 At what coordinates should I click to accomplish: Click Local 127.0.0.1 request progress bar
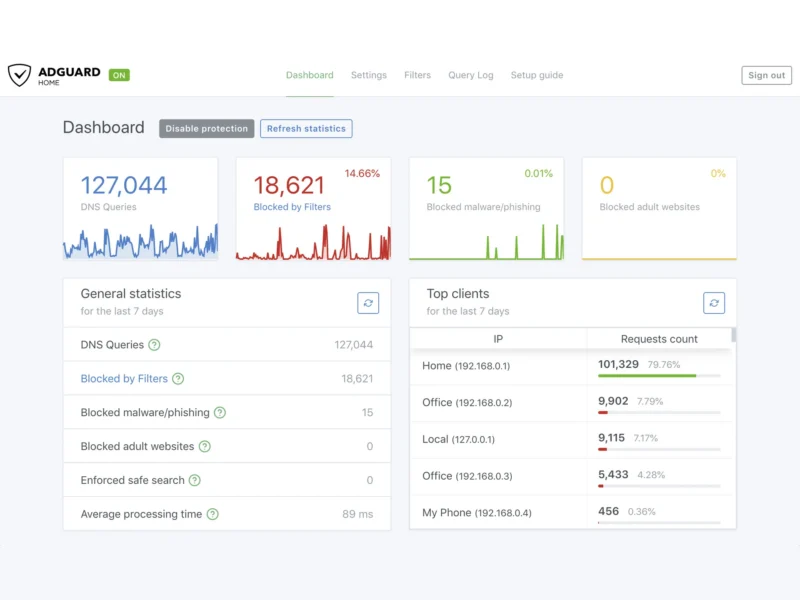pyautogui.click(x=659, y=449)
